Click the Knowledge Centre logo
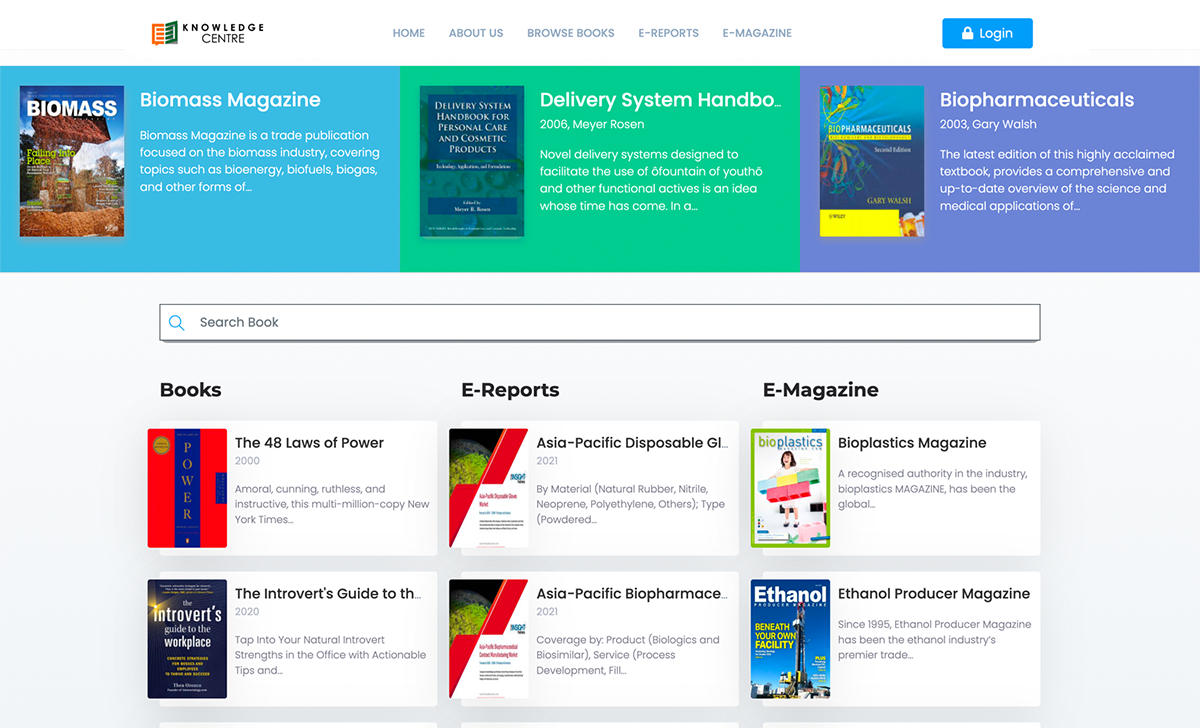 (207, 33)
